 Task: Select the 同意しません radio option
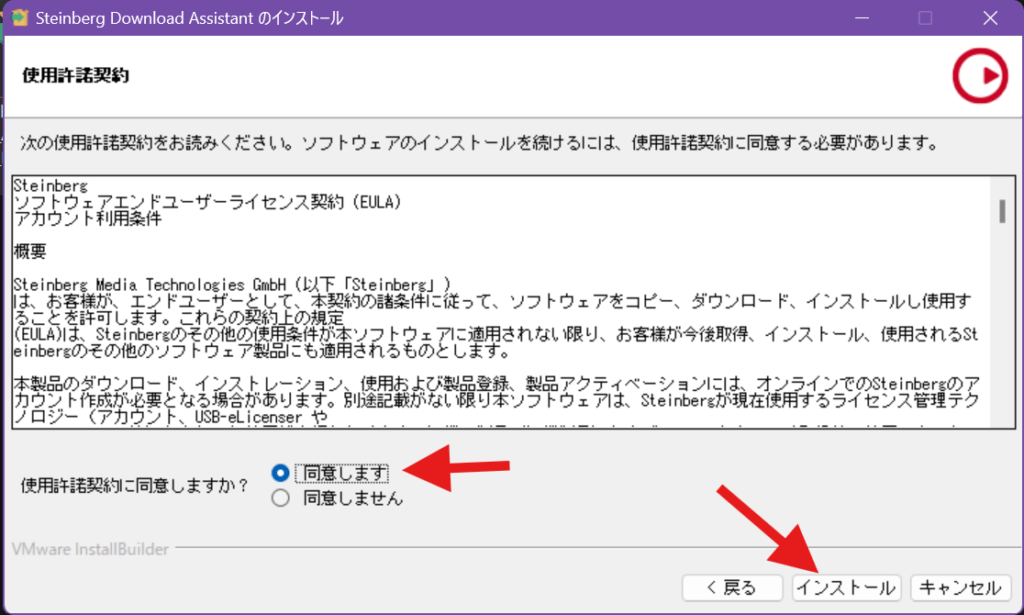[280, 498]
